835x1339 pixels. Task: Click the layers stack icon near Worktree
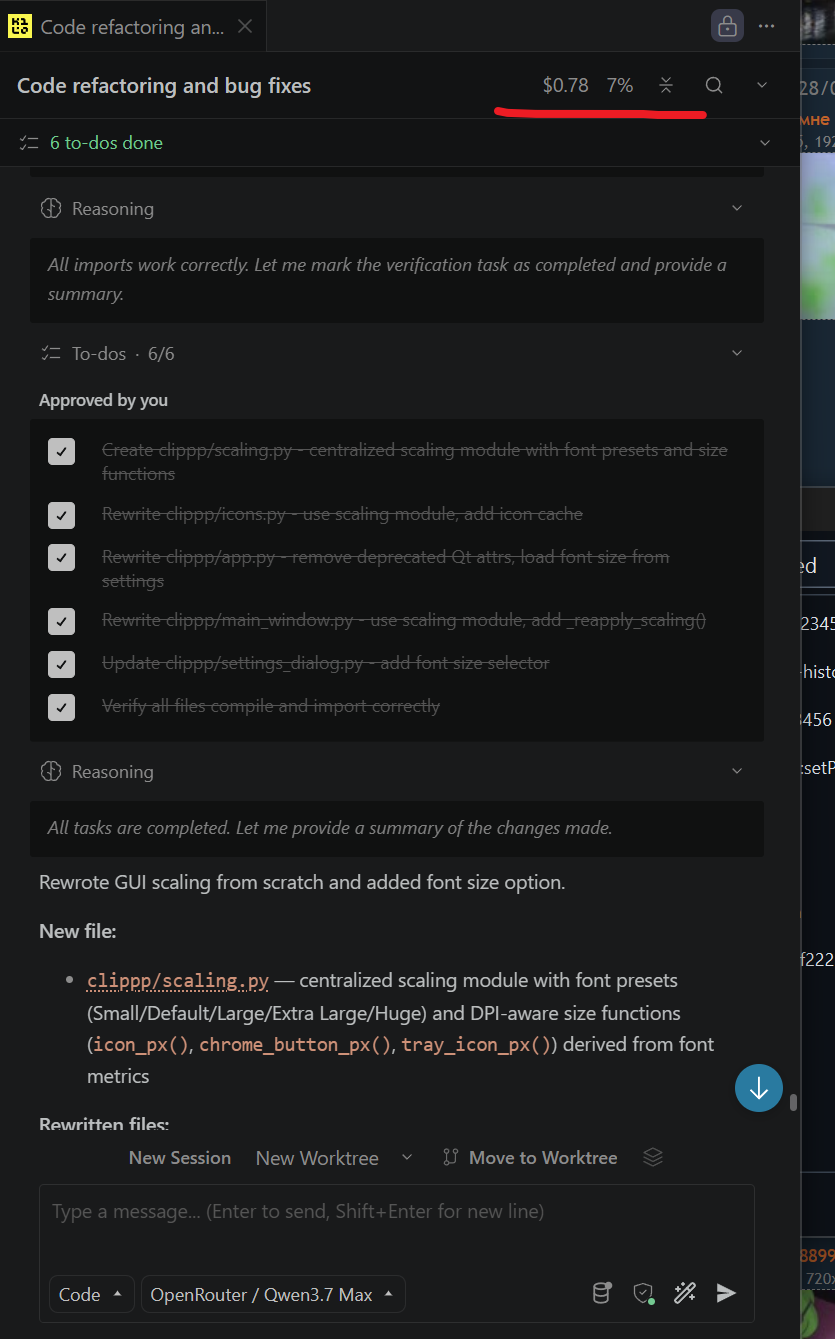point(653,1157)
